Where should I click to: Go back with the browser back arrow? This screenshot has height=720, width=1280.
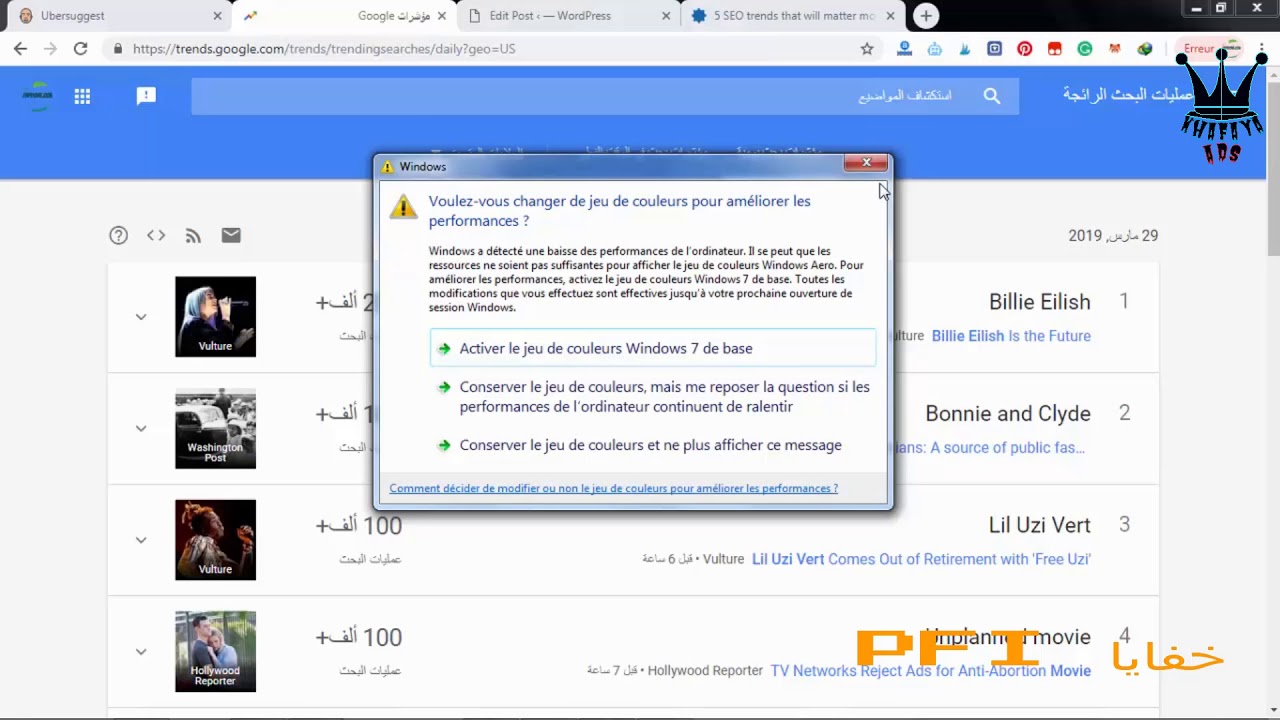(20, 48)
